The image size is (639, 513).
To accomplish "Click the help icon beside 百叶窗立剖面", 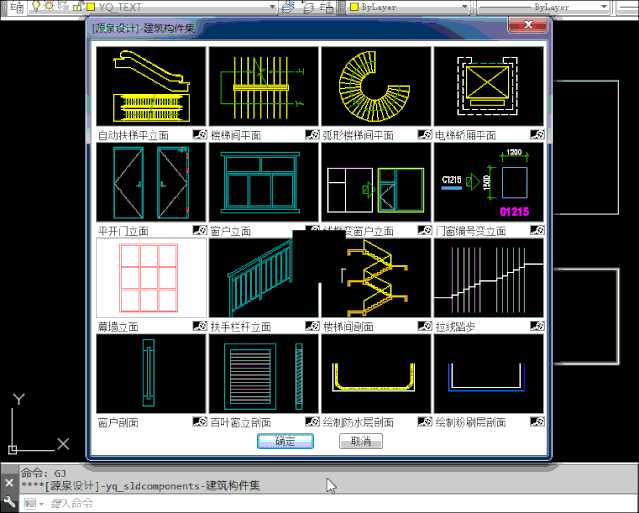I will tap(312, 422).
